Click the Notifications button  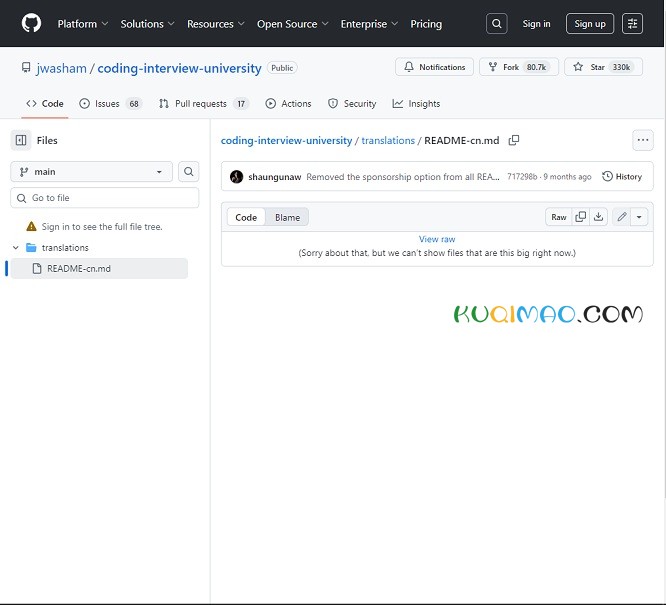pyautogui.click(x=434, y=67)
